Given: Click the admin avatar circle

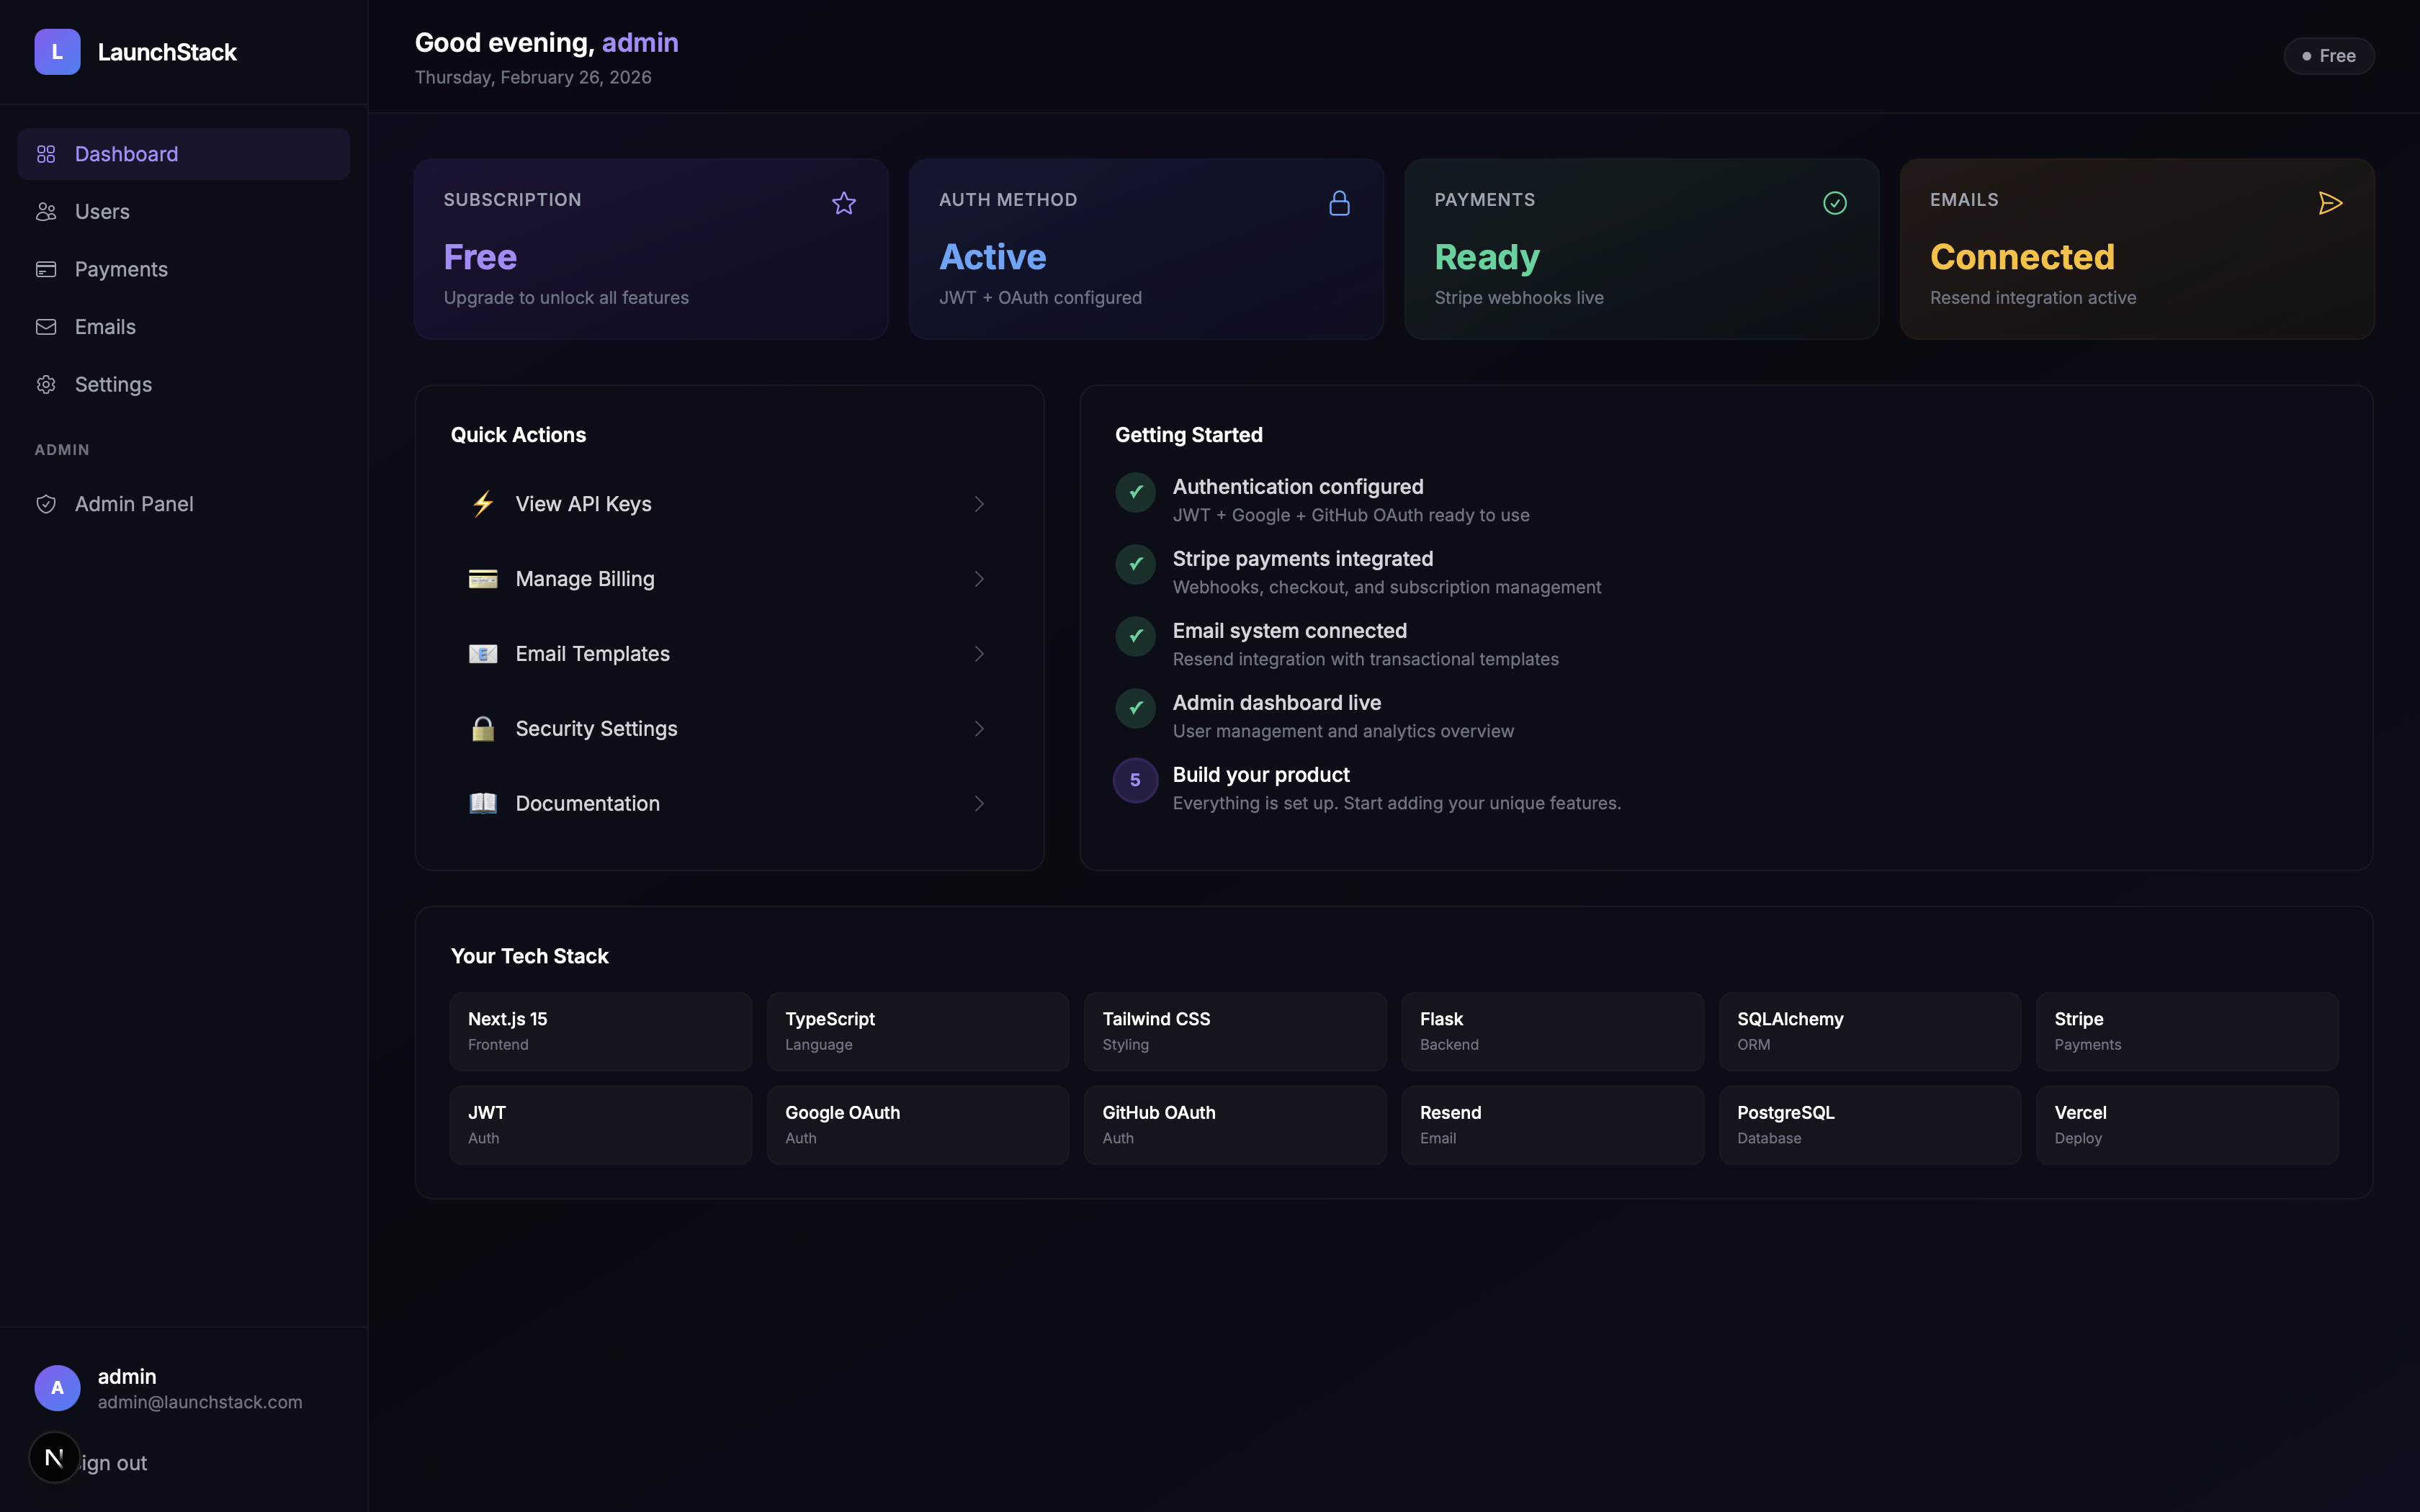Looking at the screenshot, I should tap(57, 1387).
